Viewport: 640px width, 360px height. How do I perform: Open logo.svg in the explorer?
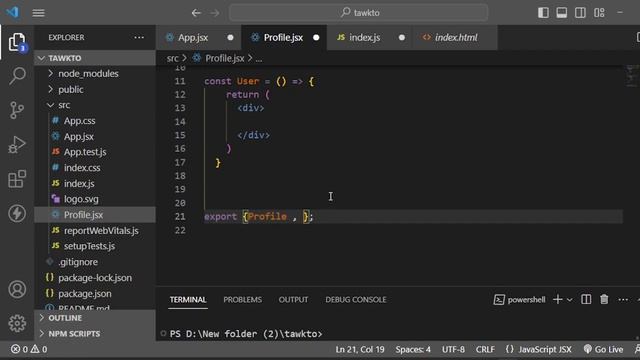pos(95,199)
